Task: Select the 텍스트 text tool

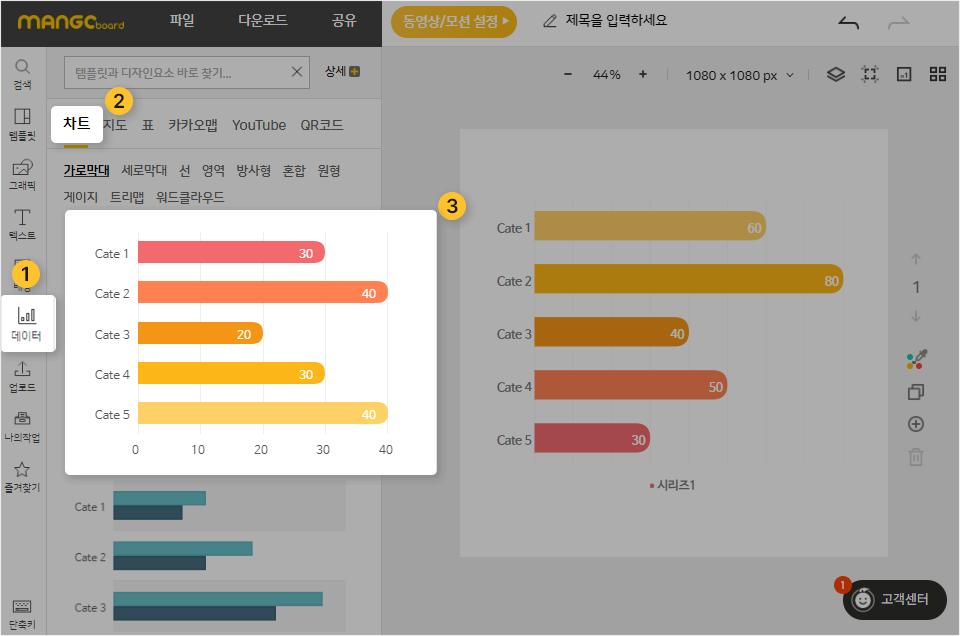Action: [x=22, y=224]
